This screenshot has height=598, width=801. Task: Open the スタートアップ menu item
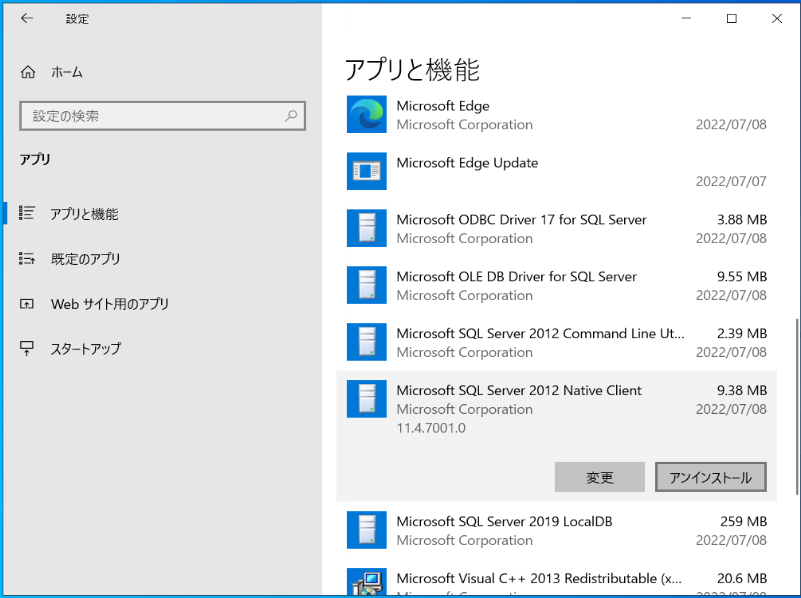click(x=162, y=349)
